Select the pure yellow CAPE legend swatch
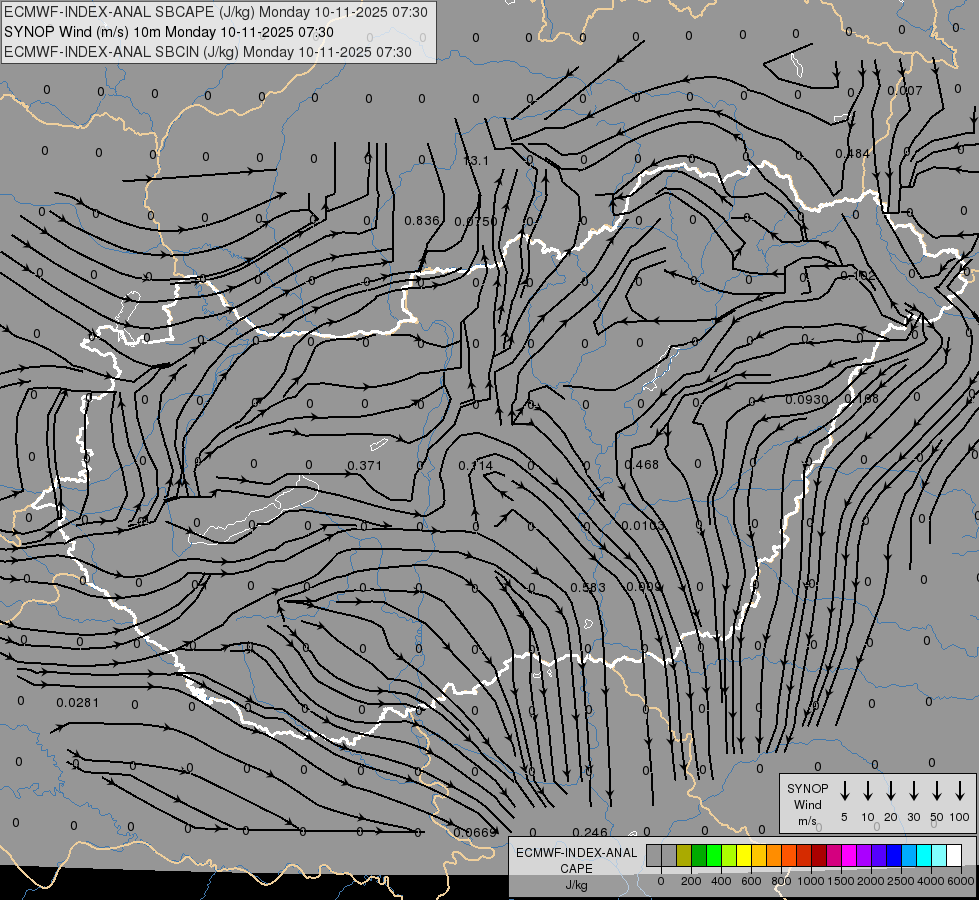This screenshot has width=979, height=900. click(744, 855)
